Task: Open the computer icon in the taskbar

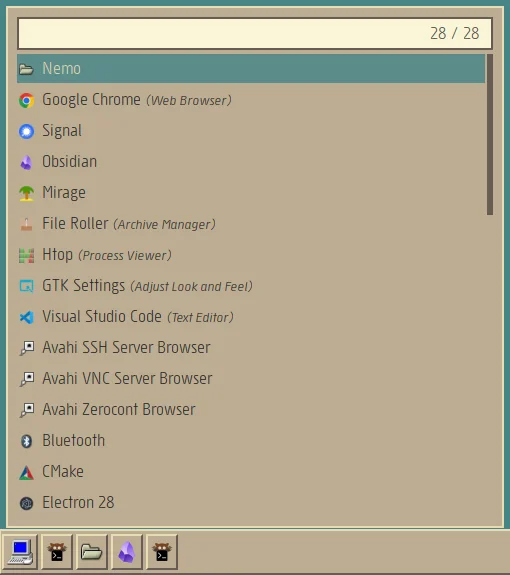Action: tap(21, 552)
